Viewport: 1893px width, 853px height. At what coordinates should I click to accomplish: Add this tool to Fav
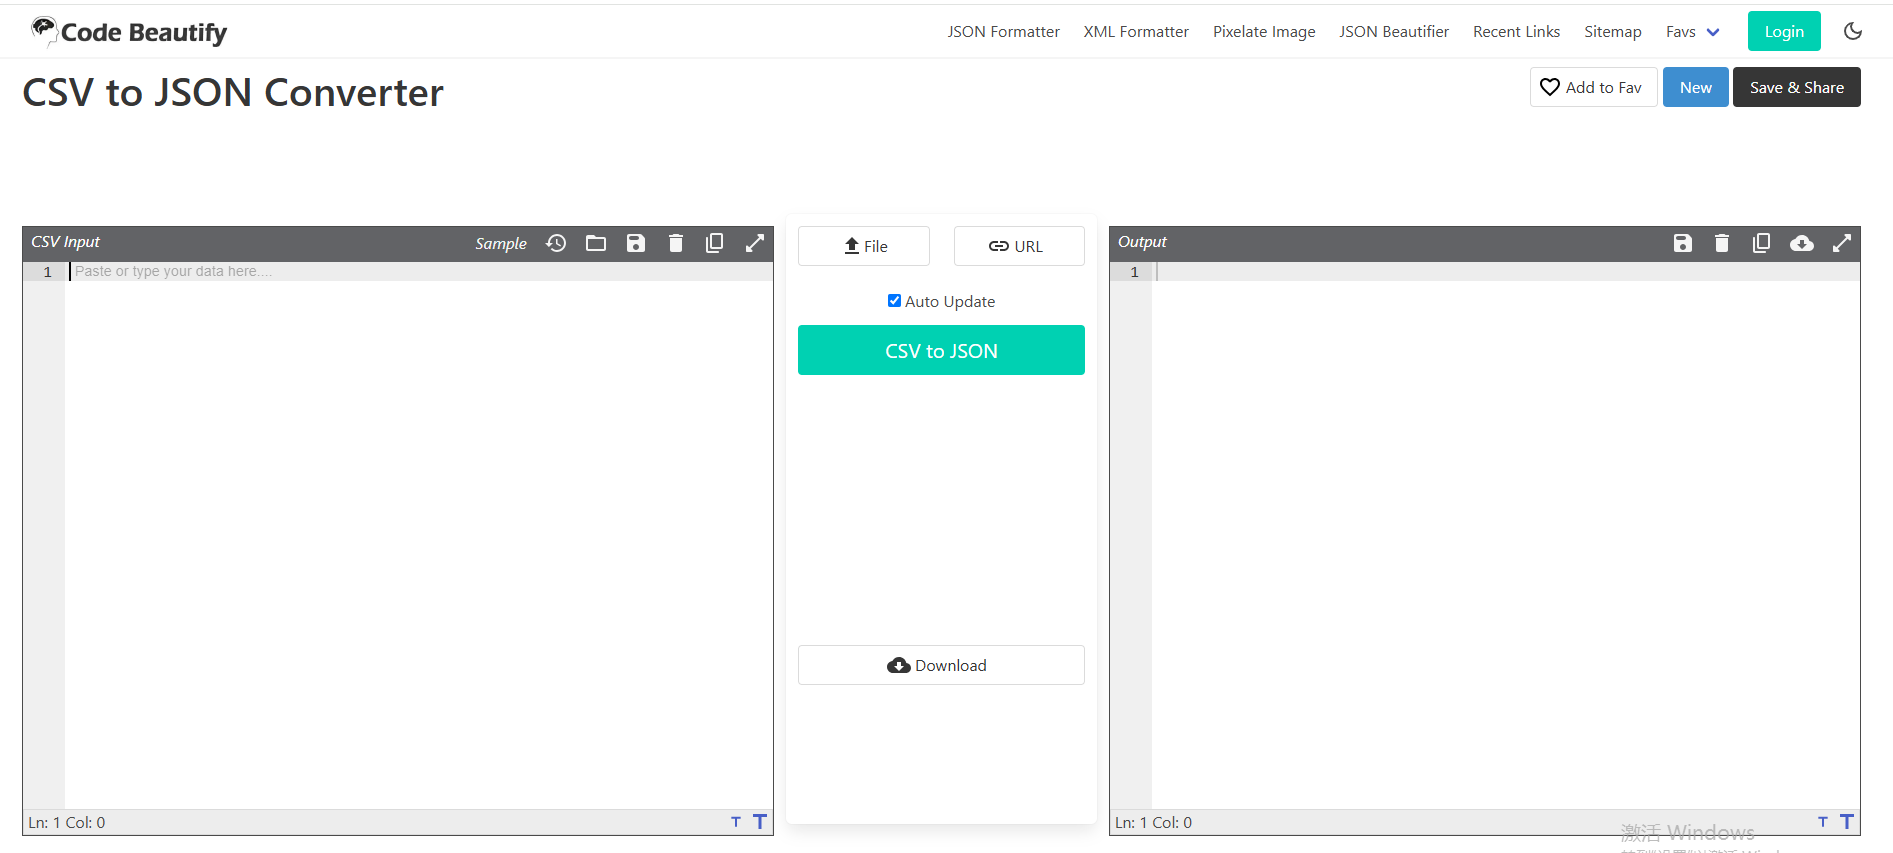pos(1593,87)
